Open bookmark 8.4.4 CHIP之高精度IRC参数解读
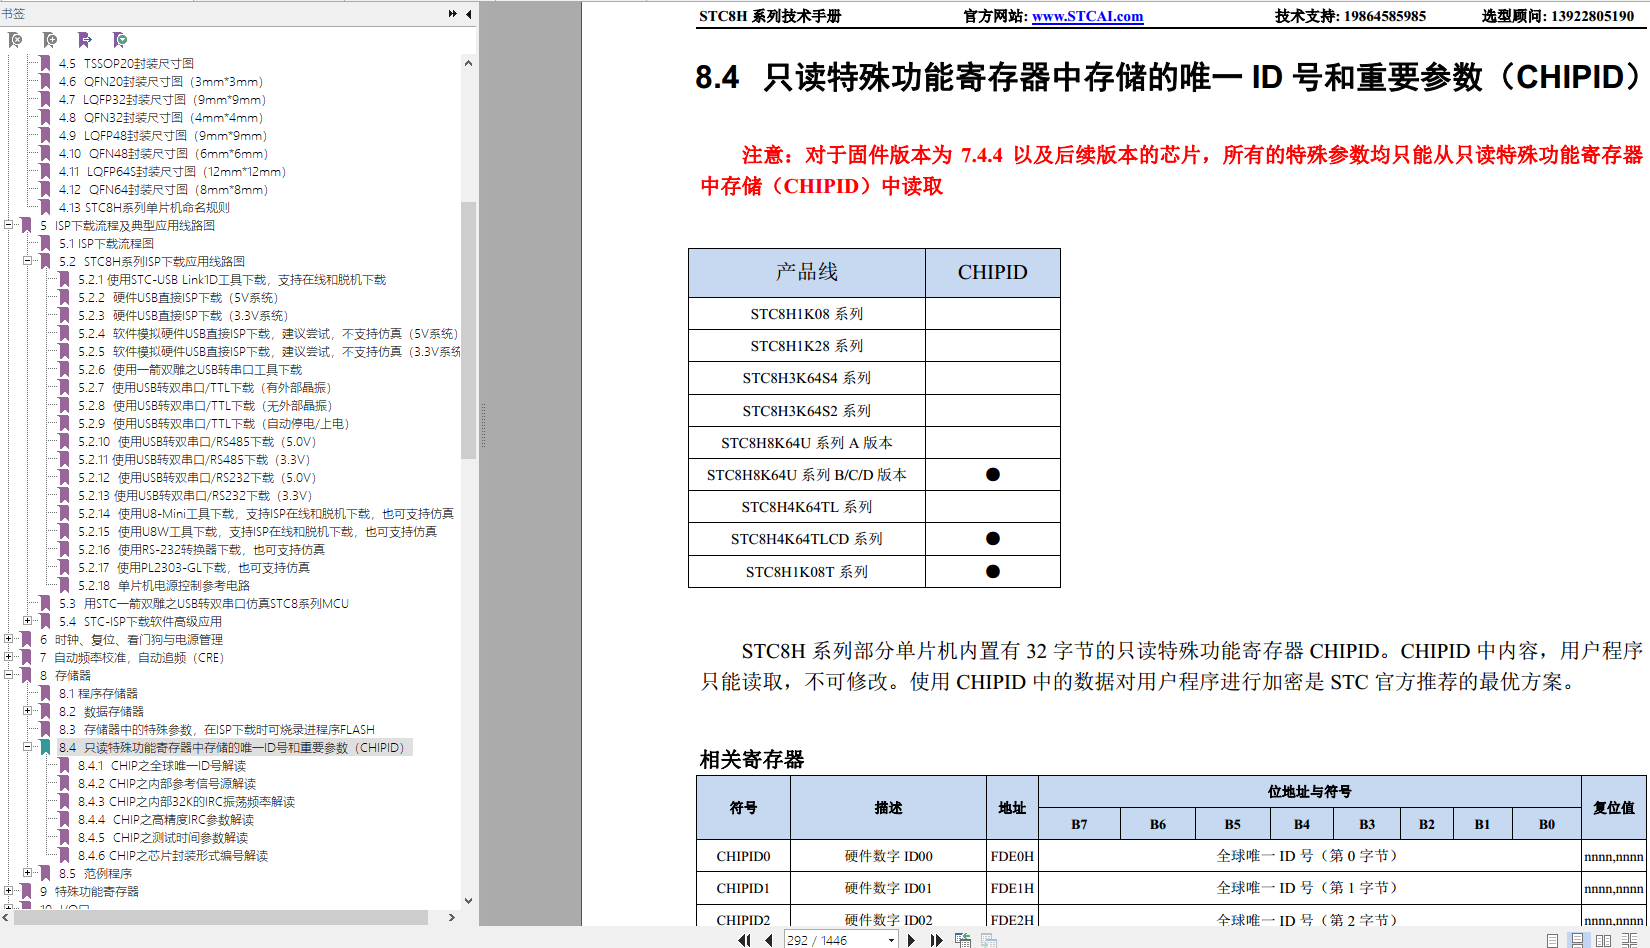 click(166, 820)
